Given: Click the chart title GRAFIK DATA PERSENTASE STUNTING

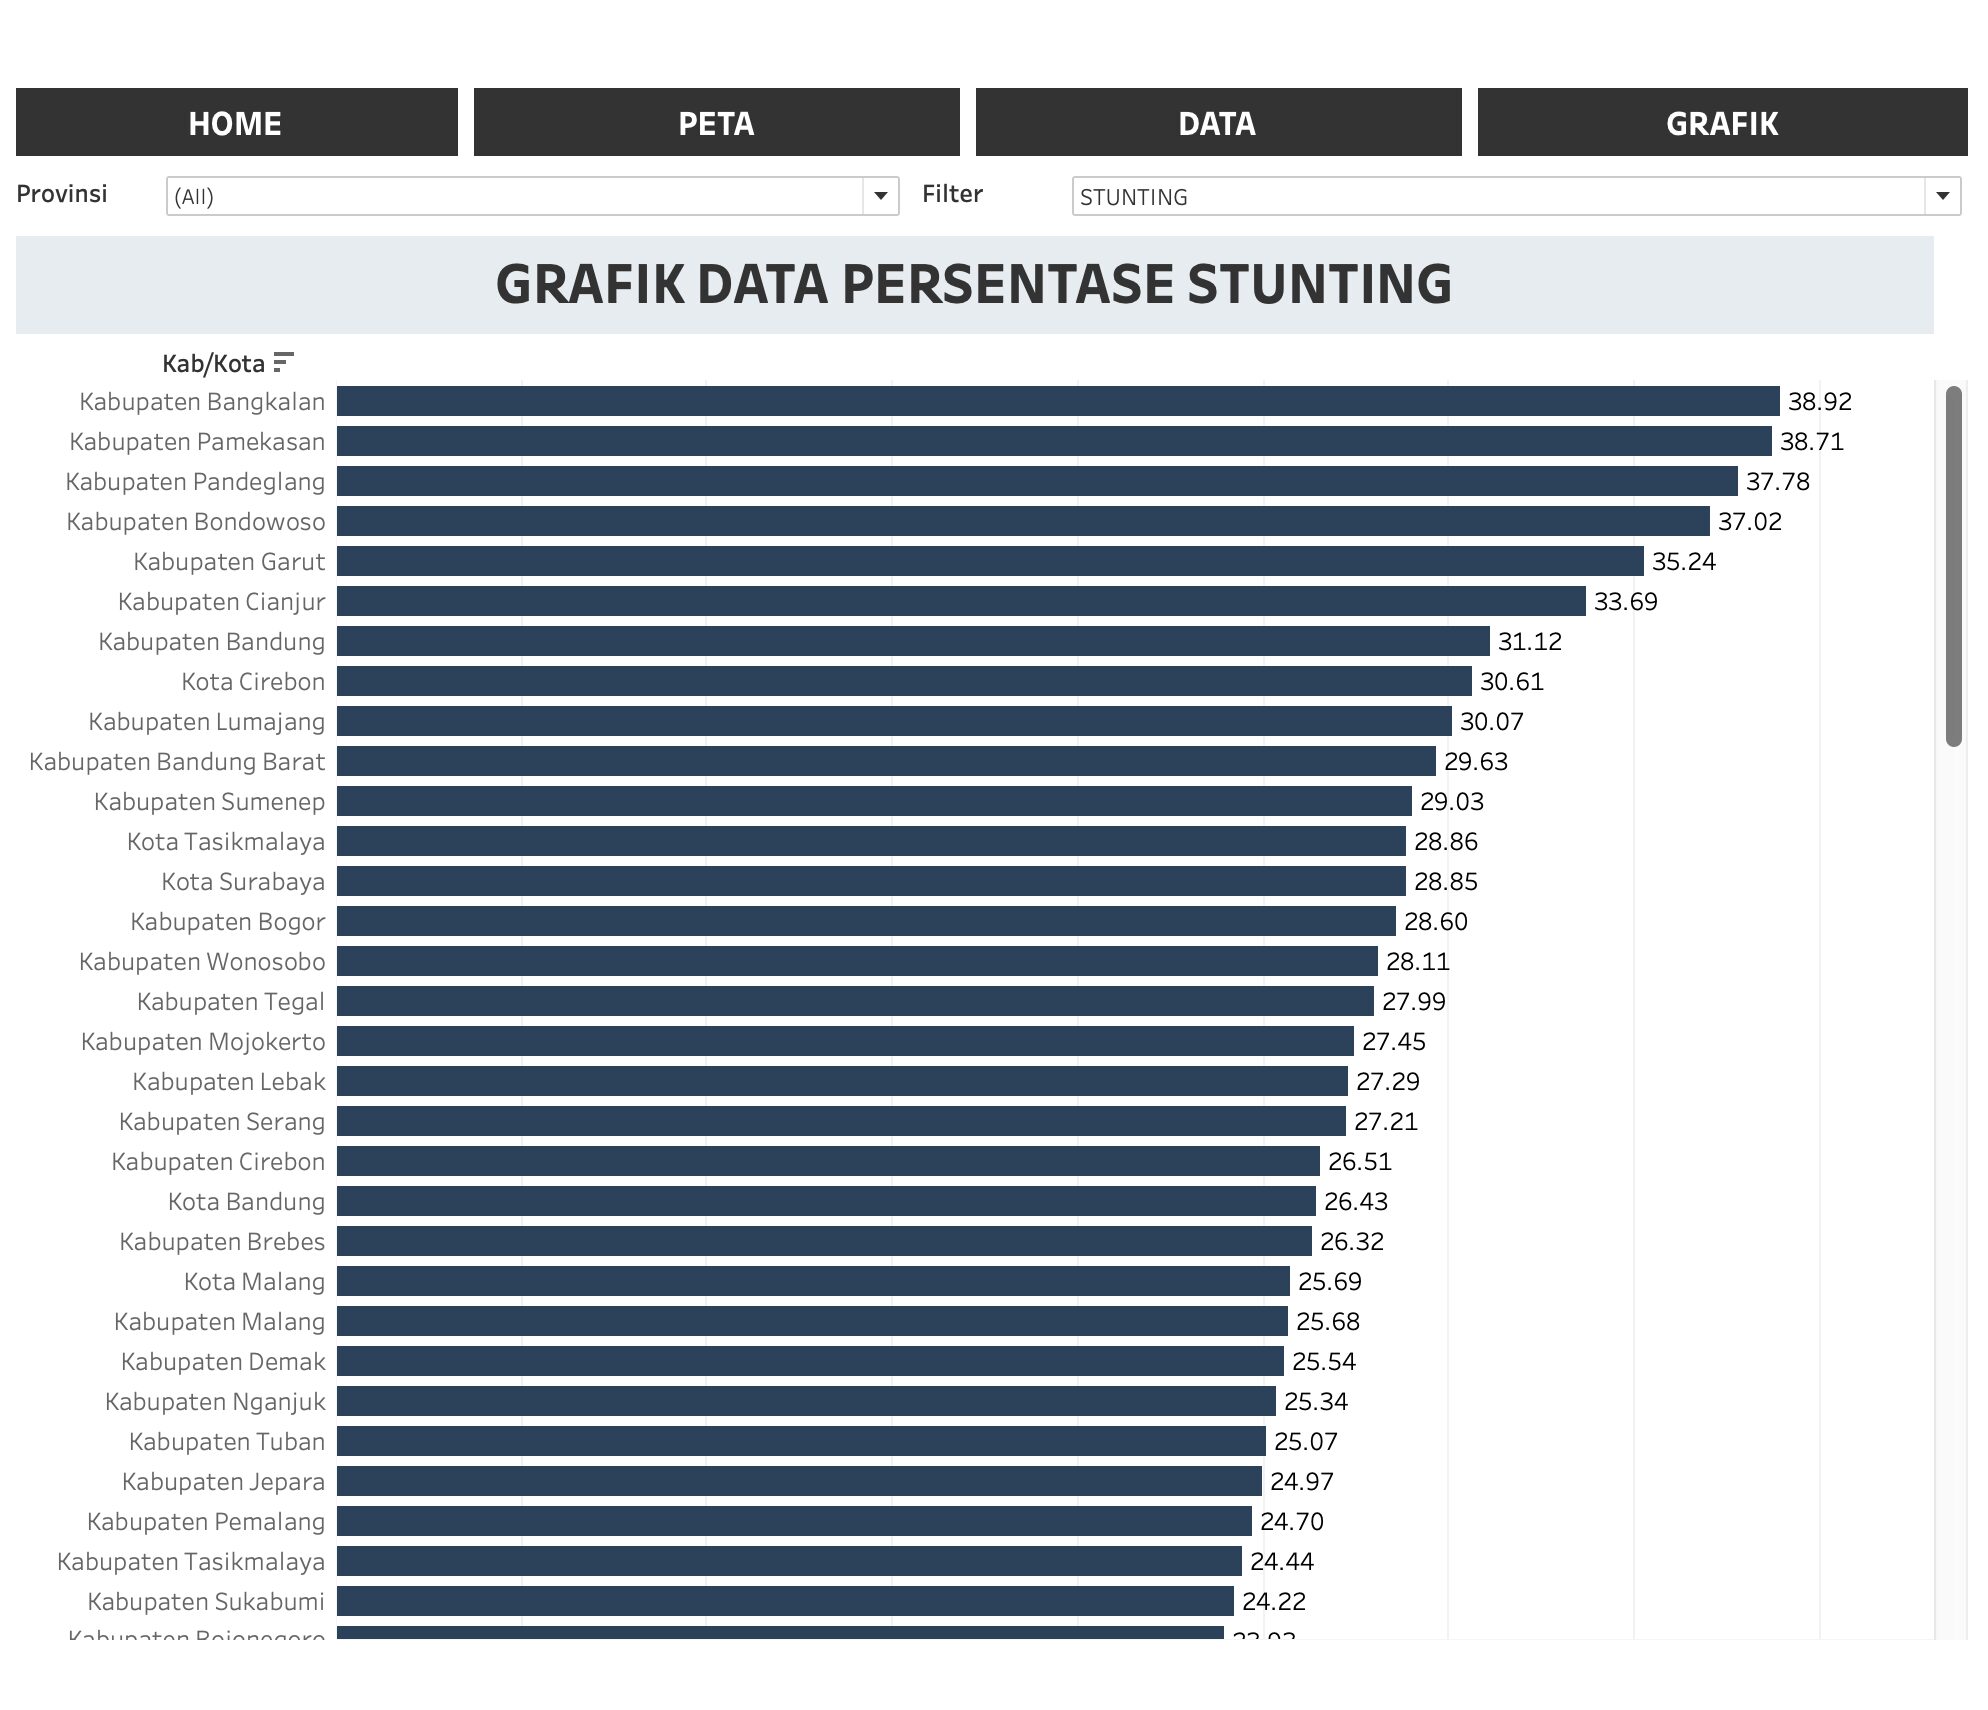Looking at the screenshot, I should (973, 284).
